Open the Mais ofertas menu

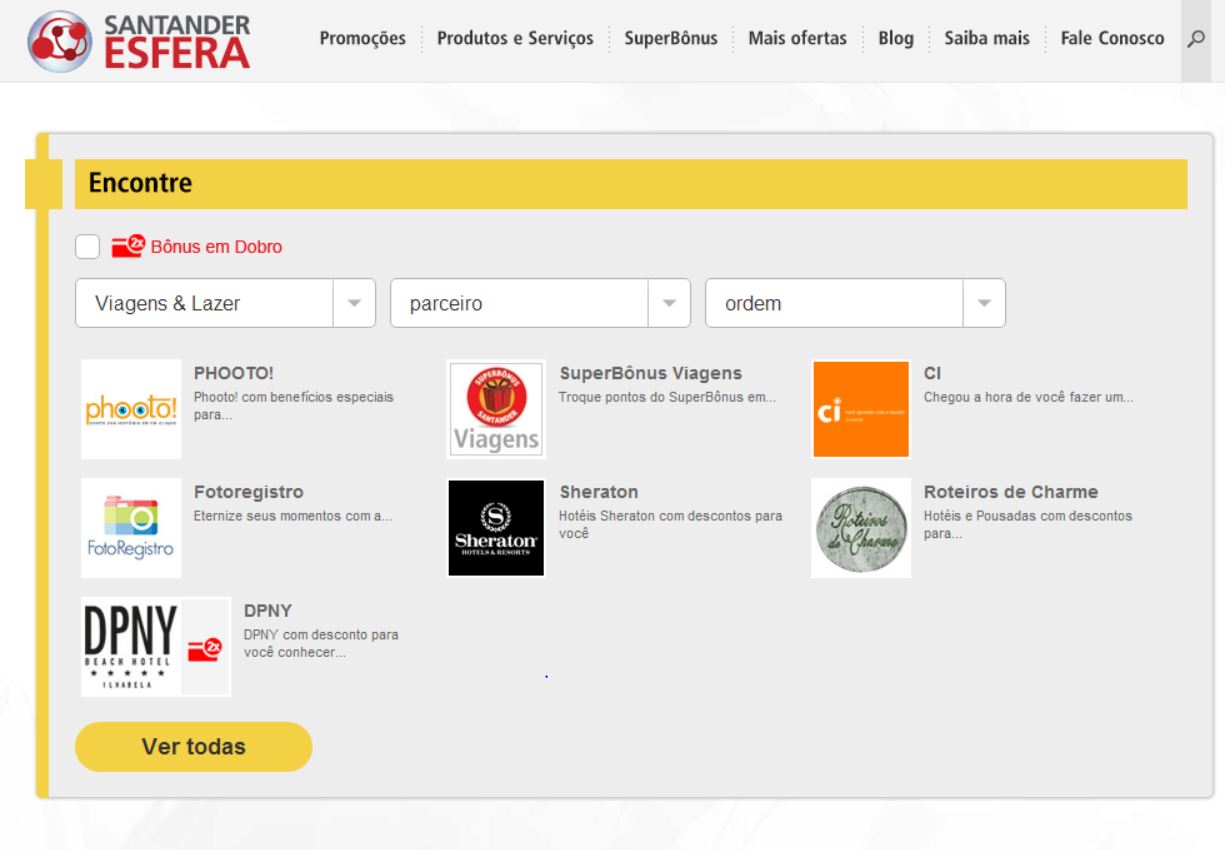click(x=798, y=39)
